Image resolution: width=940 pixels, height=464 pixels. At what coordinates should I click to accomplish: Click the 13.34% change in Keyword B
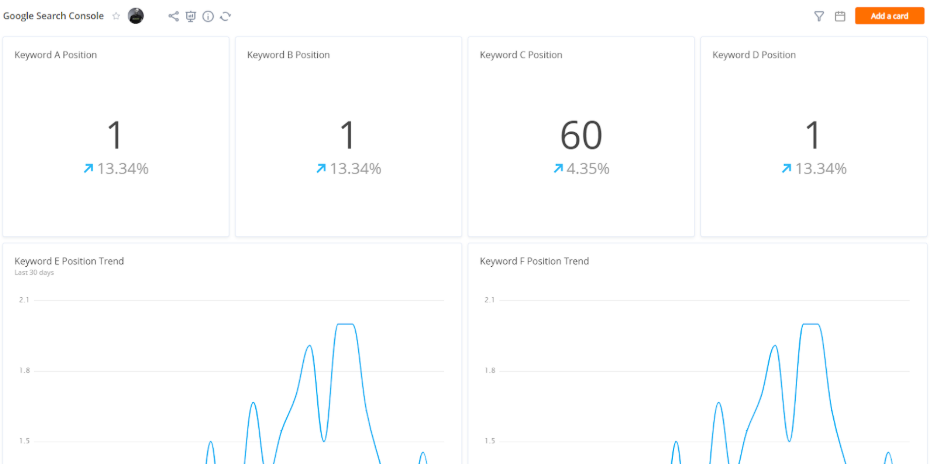pyautogui.click(x=355, y=169)
